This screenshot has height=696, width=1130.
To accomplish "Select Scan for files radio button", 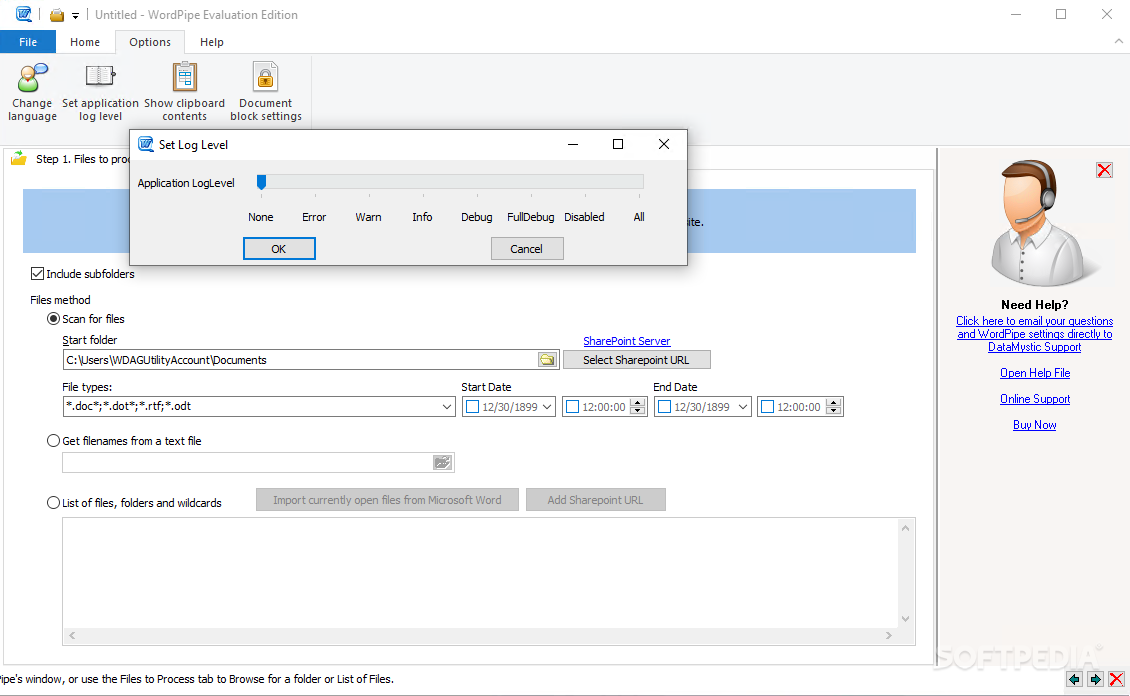I will (x=53, y=318).
